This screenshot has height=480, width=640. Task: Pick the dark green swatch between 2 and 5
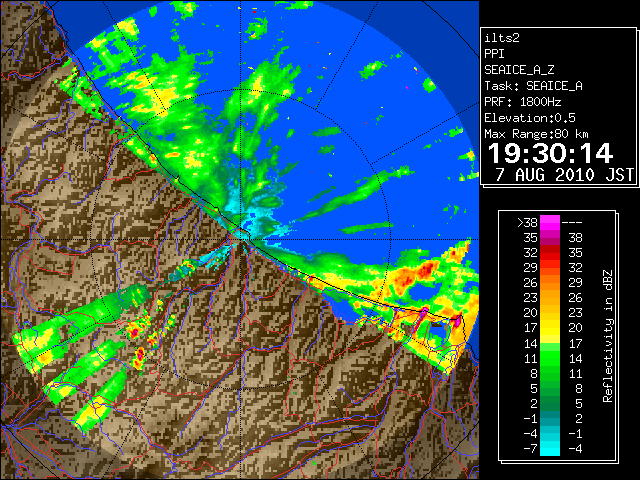[550, 403]
